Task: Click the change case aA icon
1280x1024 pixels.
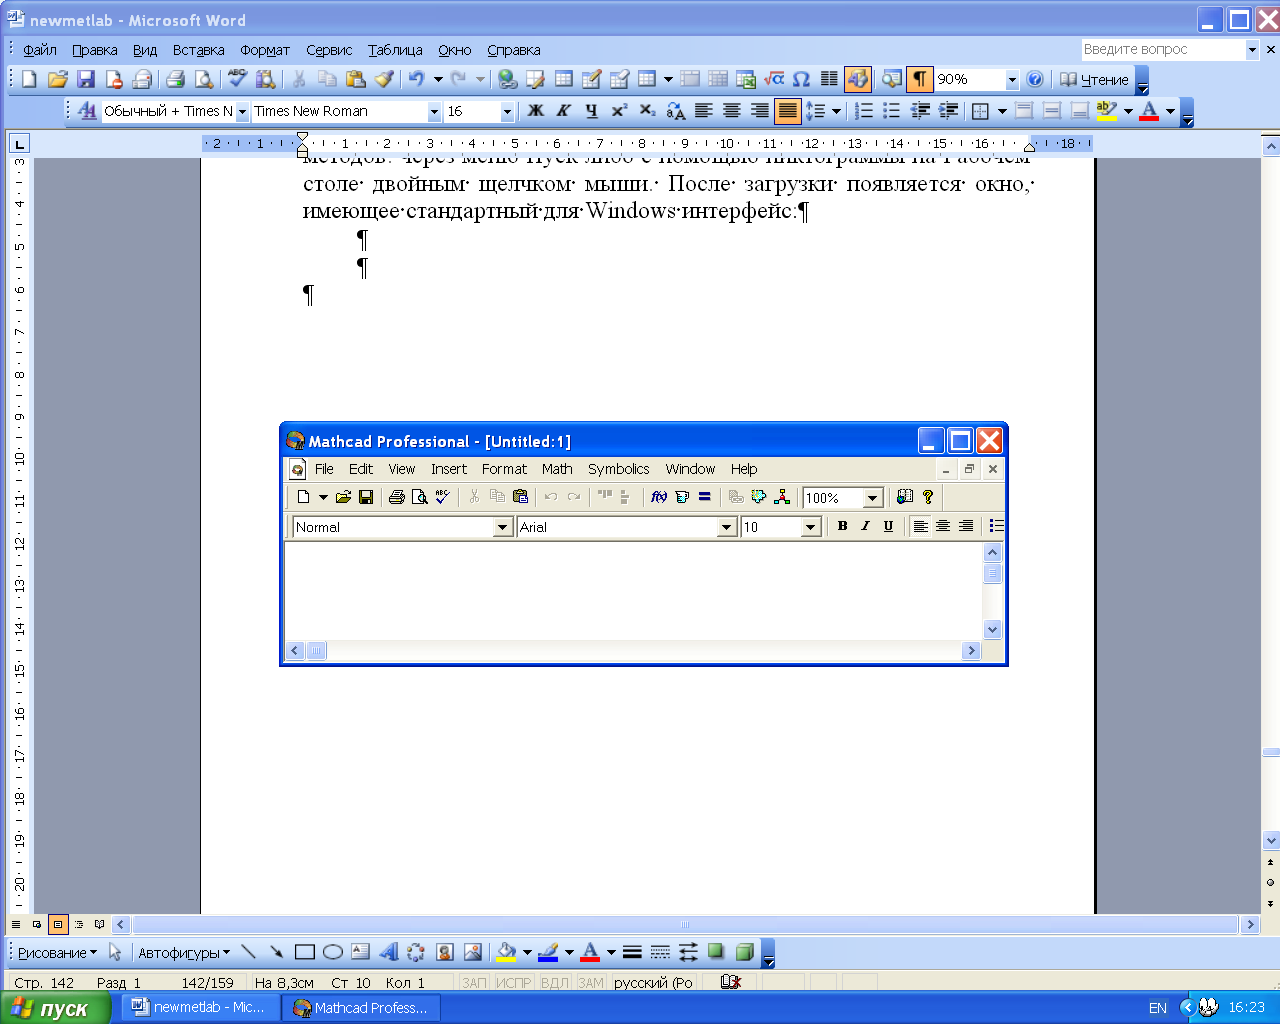Action: 676,111
